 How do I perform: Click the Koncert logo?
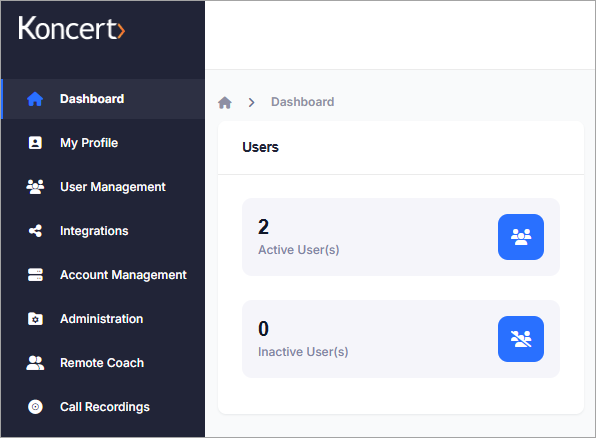[71, 28]
